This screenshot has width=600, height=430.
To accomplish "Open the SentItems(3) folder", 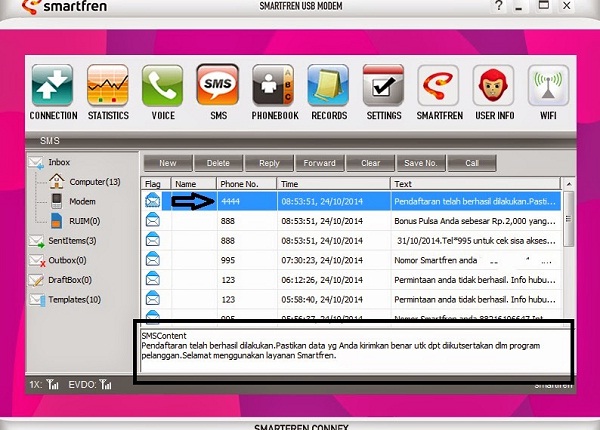I will [72, 241].
